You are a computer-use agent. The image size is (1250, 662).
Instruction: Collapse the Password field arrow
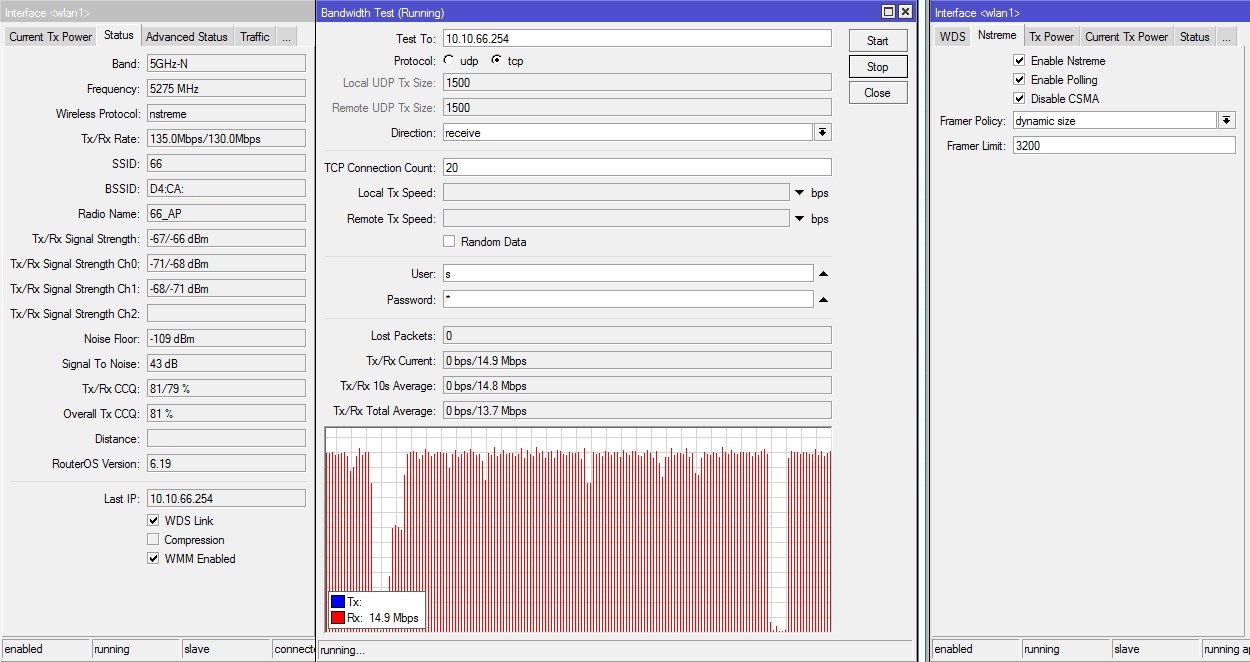click(x=823, y=300)
